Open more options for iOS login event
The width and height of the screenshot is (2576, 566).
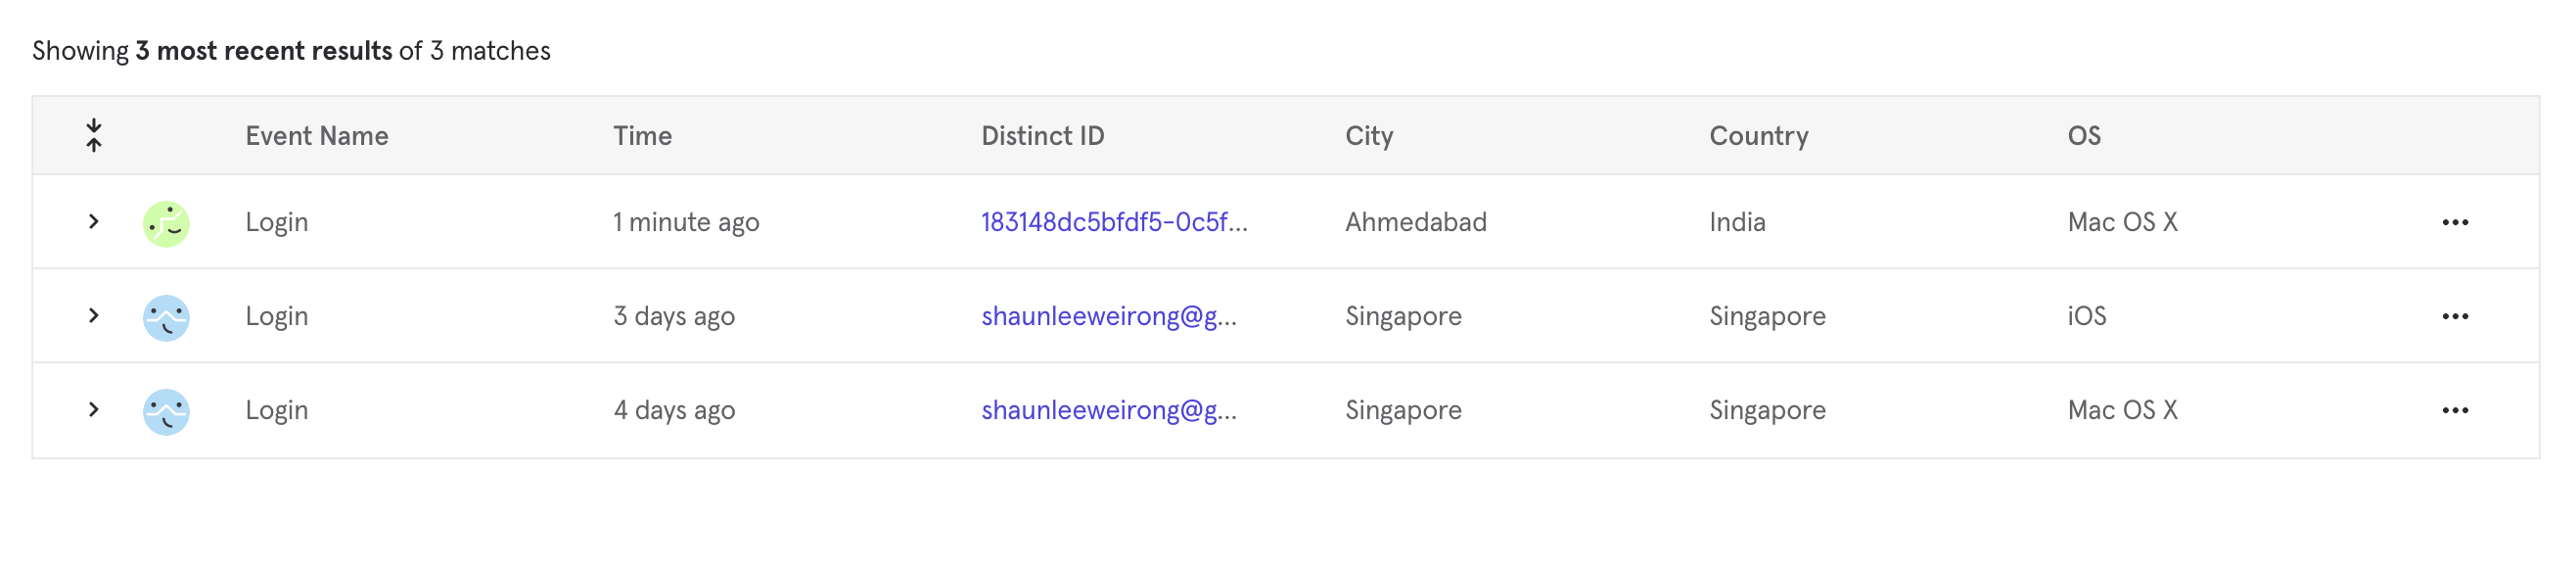coord(2454,316)
